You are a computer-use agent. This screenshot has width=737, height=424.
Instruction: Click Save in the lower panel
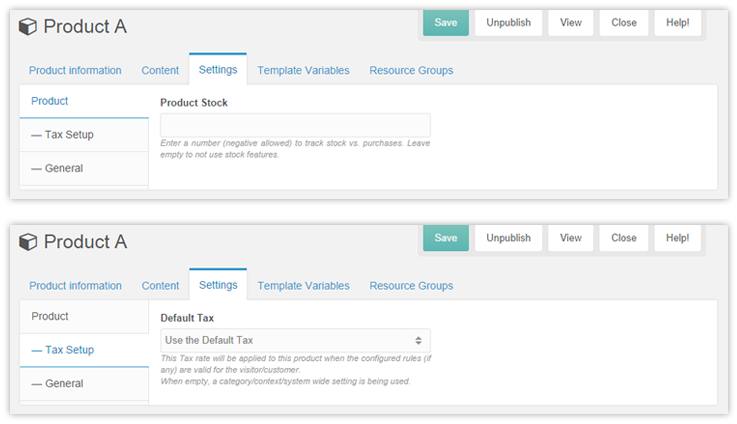pos(446,238)
